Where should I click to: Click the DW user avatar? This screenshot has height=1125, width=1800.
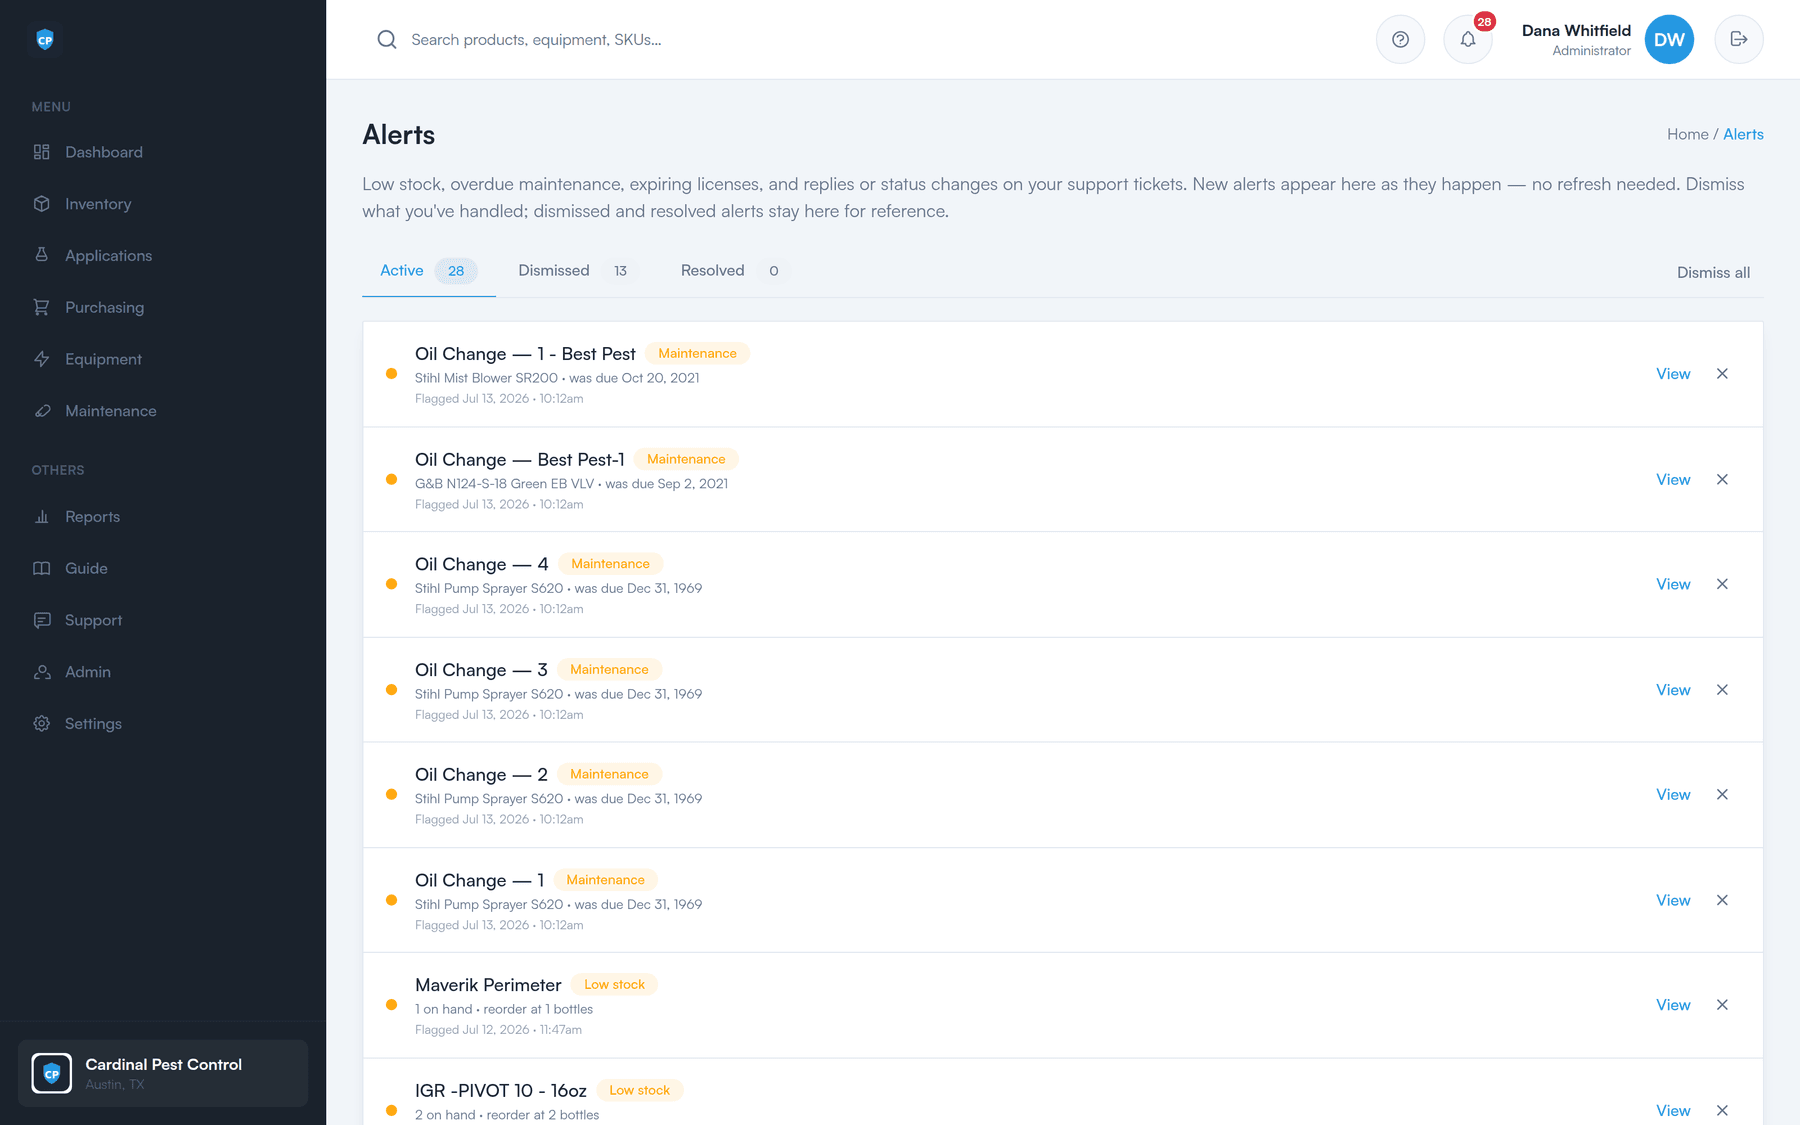point(1669,40)
